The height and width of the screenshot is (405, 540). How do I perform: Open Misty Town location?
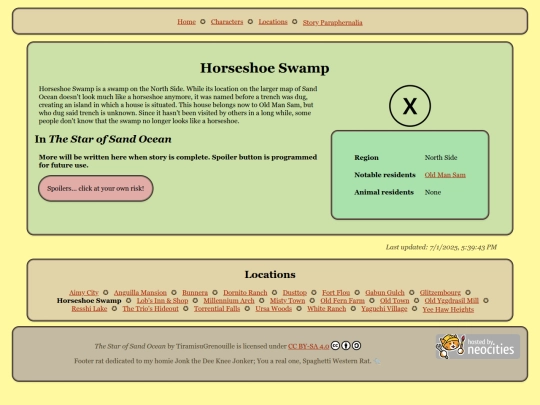(287, 301)
